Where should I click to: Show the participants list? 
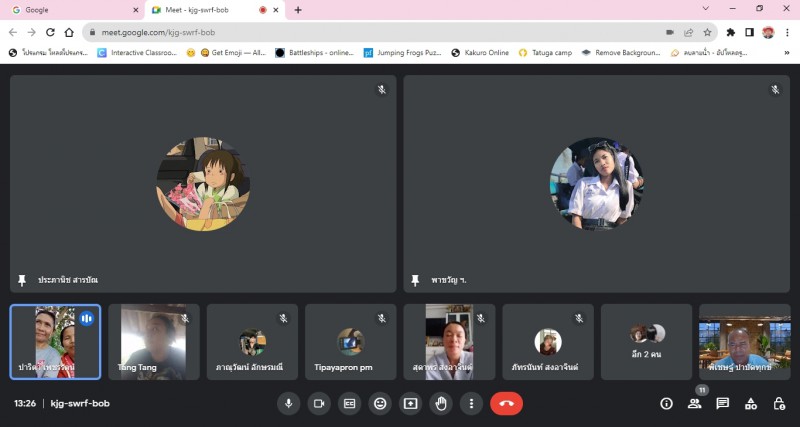[694, 403]
